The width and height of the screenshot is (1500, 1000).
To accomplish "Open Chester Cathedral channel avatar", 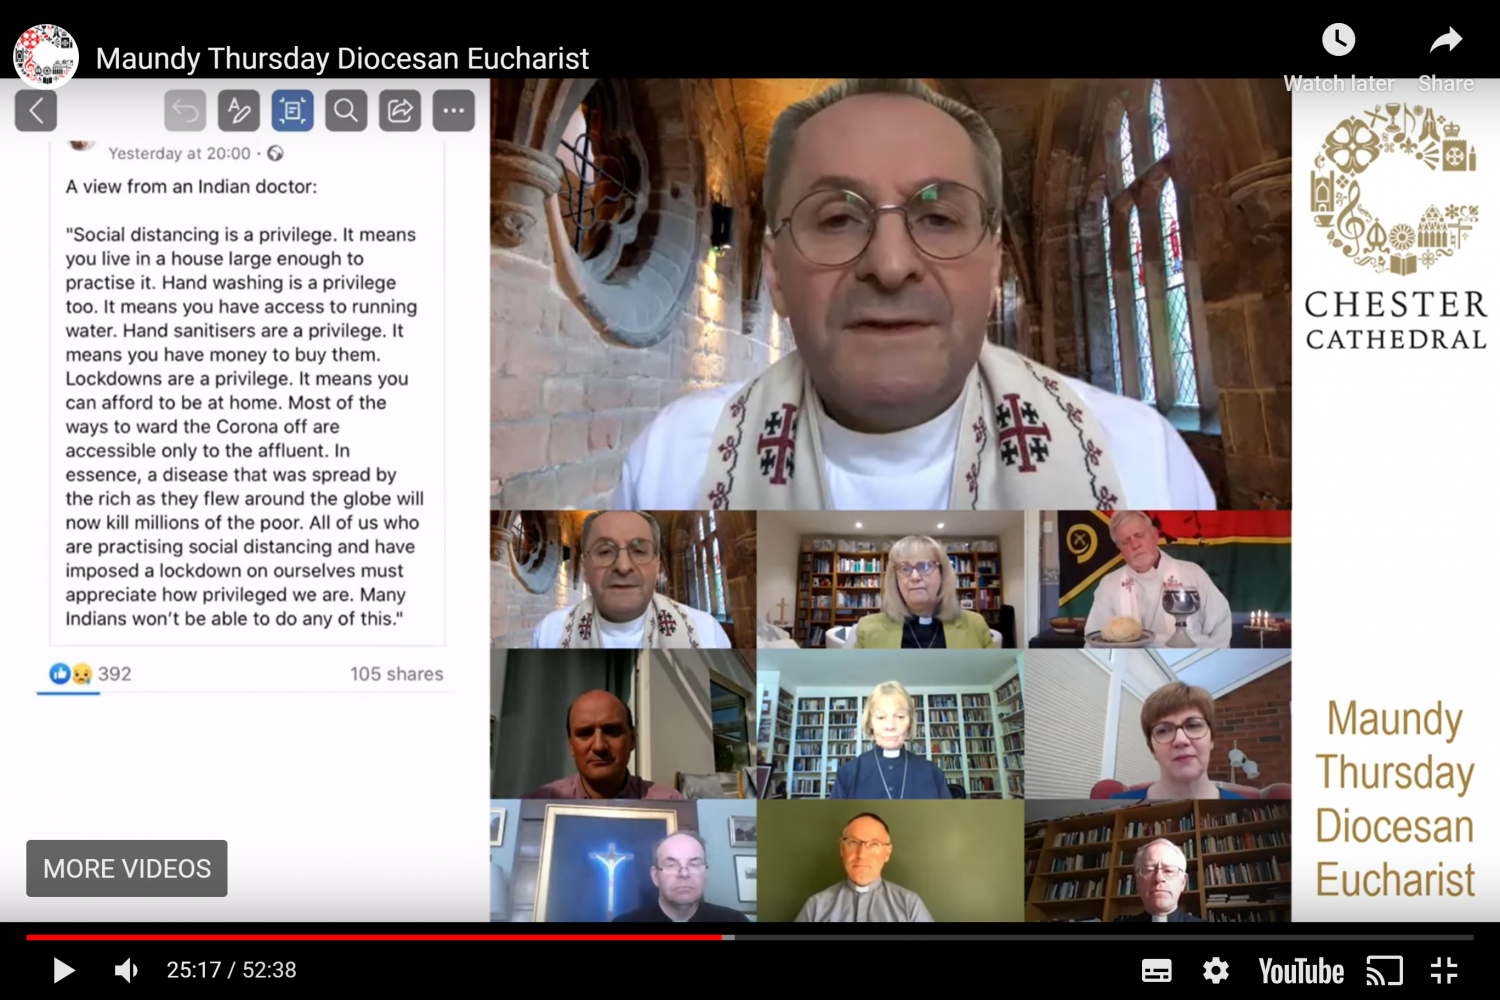I will (x=46, y=56).
